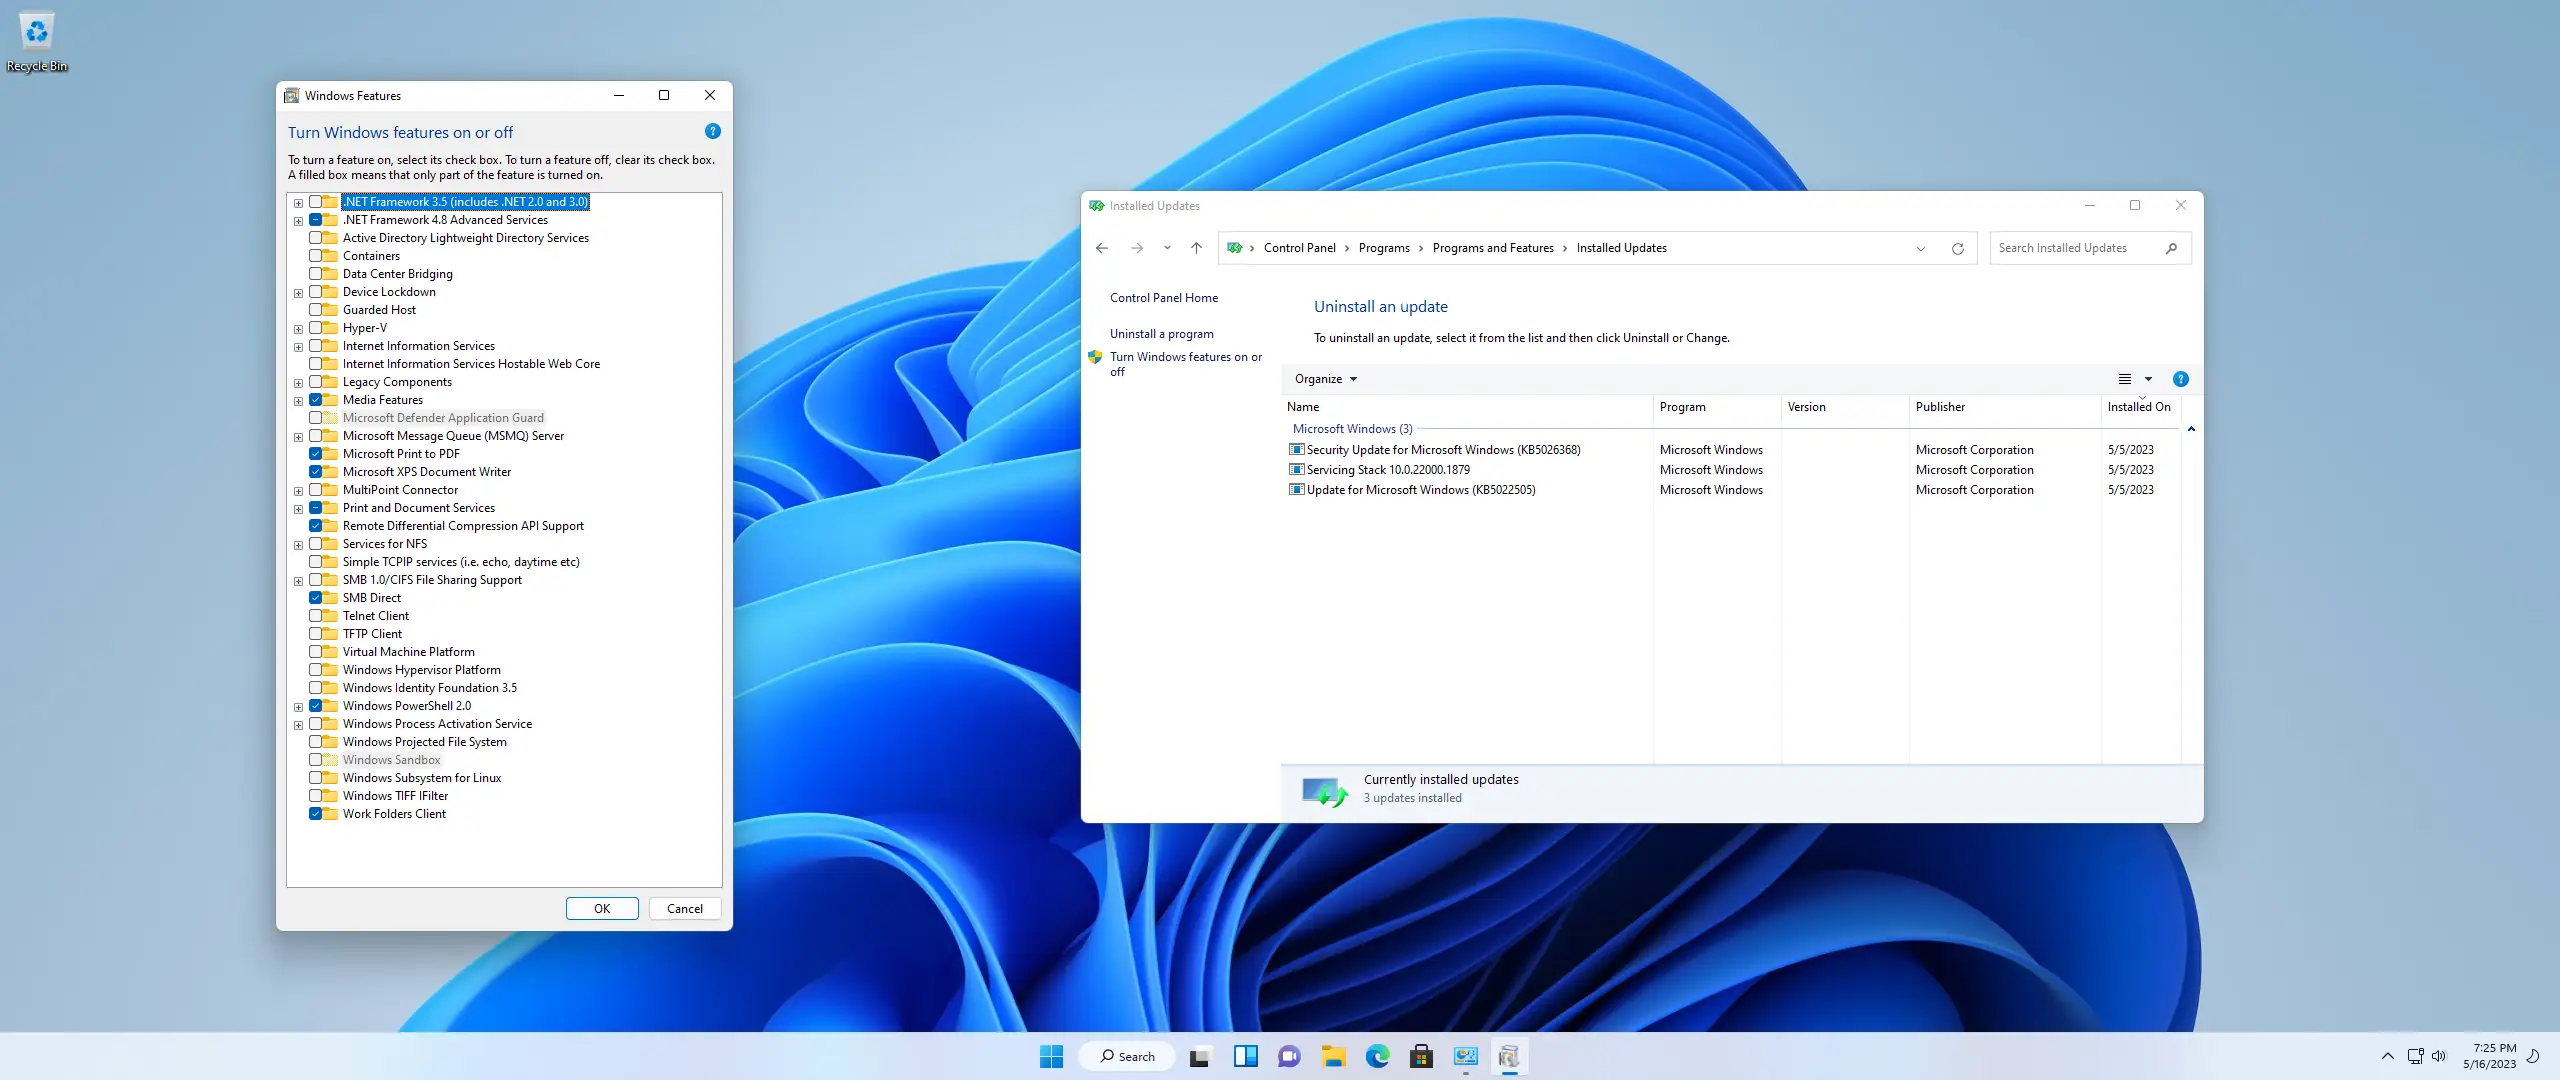
Task: Enable the Telnet Client checkbox
Action: tap(316, 616)
